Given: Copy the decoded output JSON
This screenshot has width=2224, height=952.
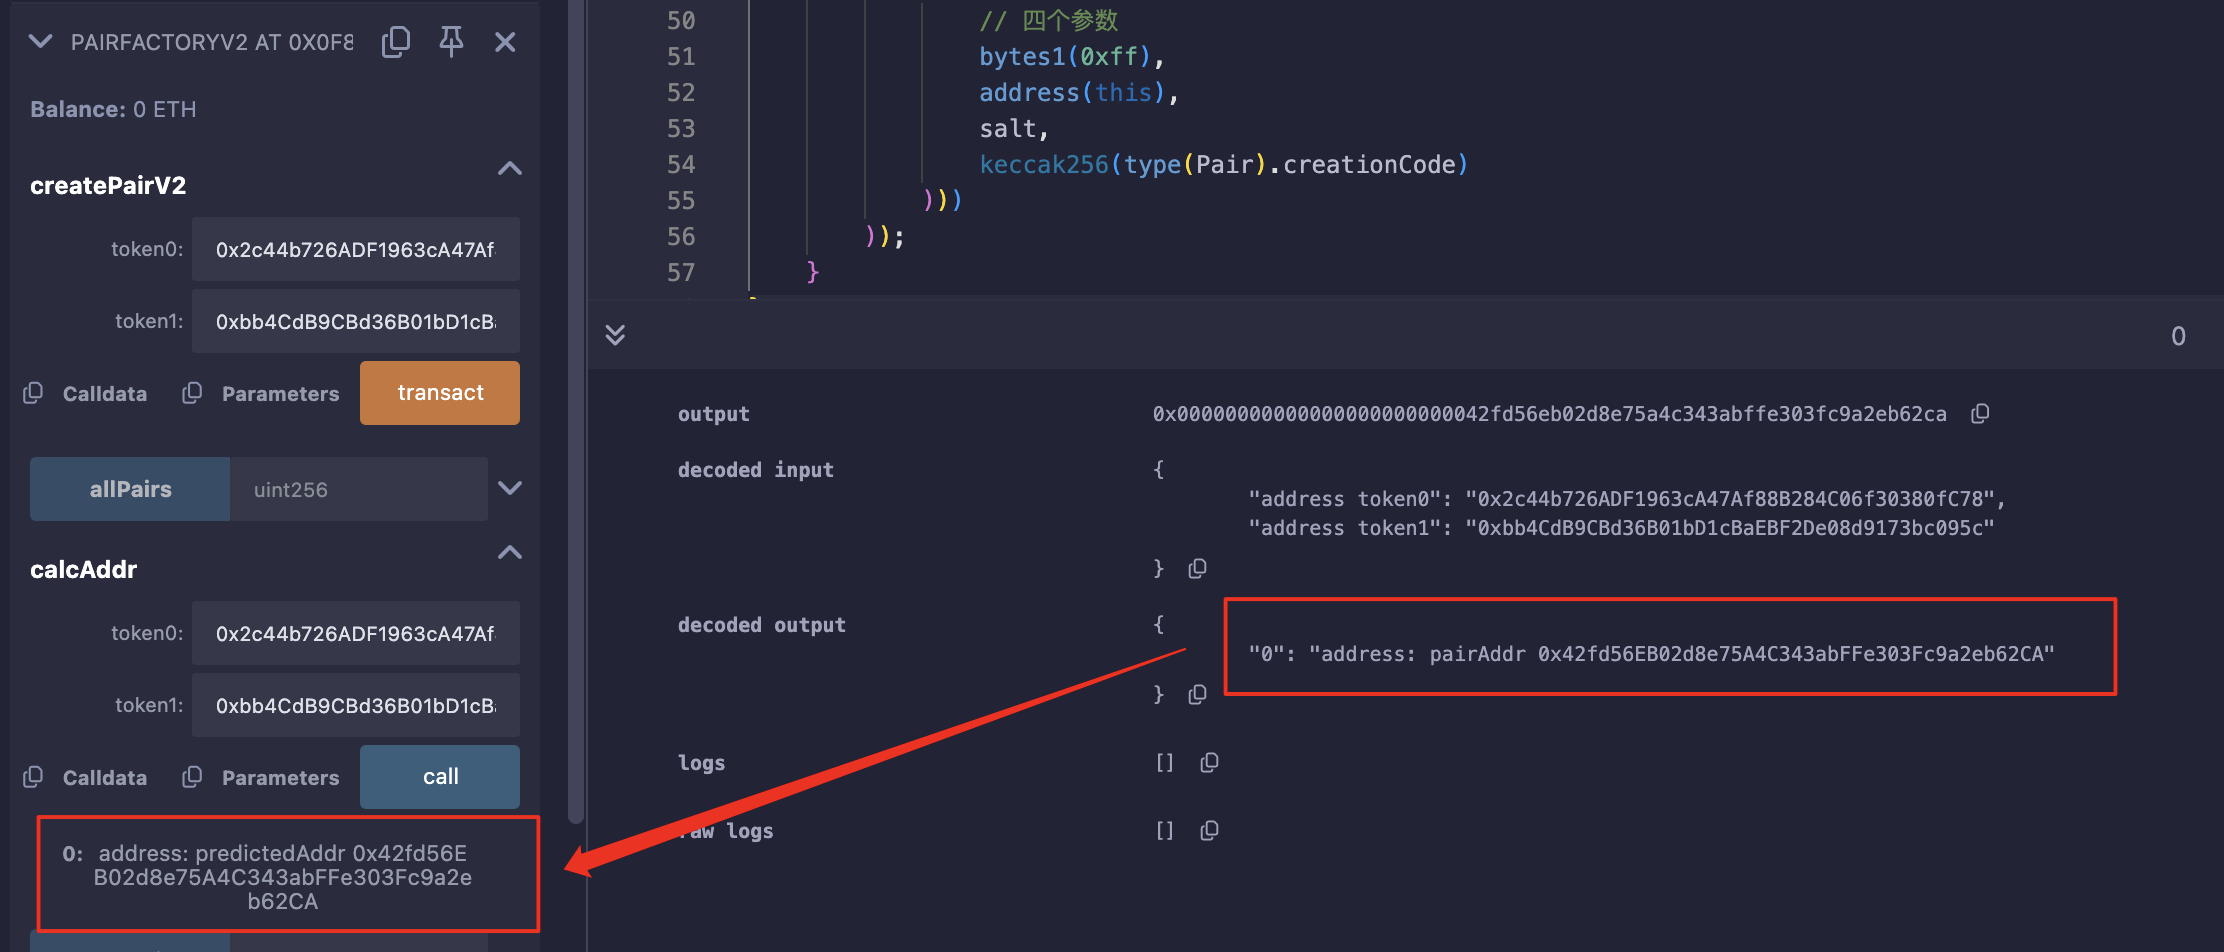Looking at the screenshot, I should (x=1197, y=694).
